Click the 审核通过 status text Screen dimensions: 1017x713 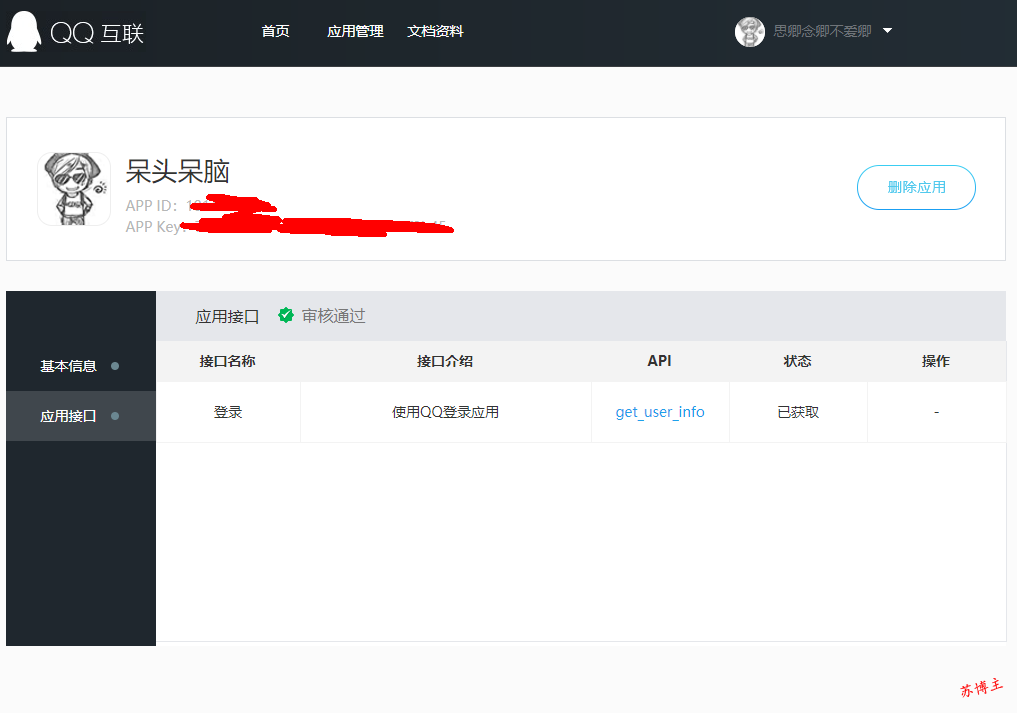333,316
